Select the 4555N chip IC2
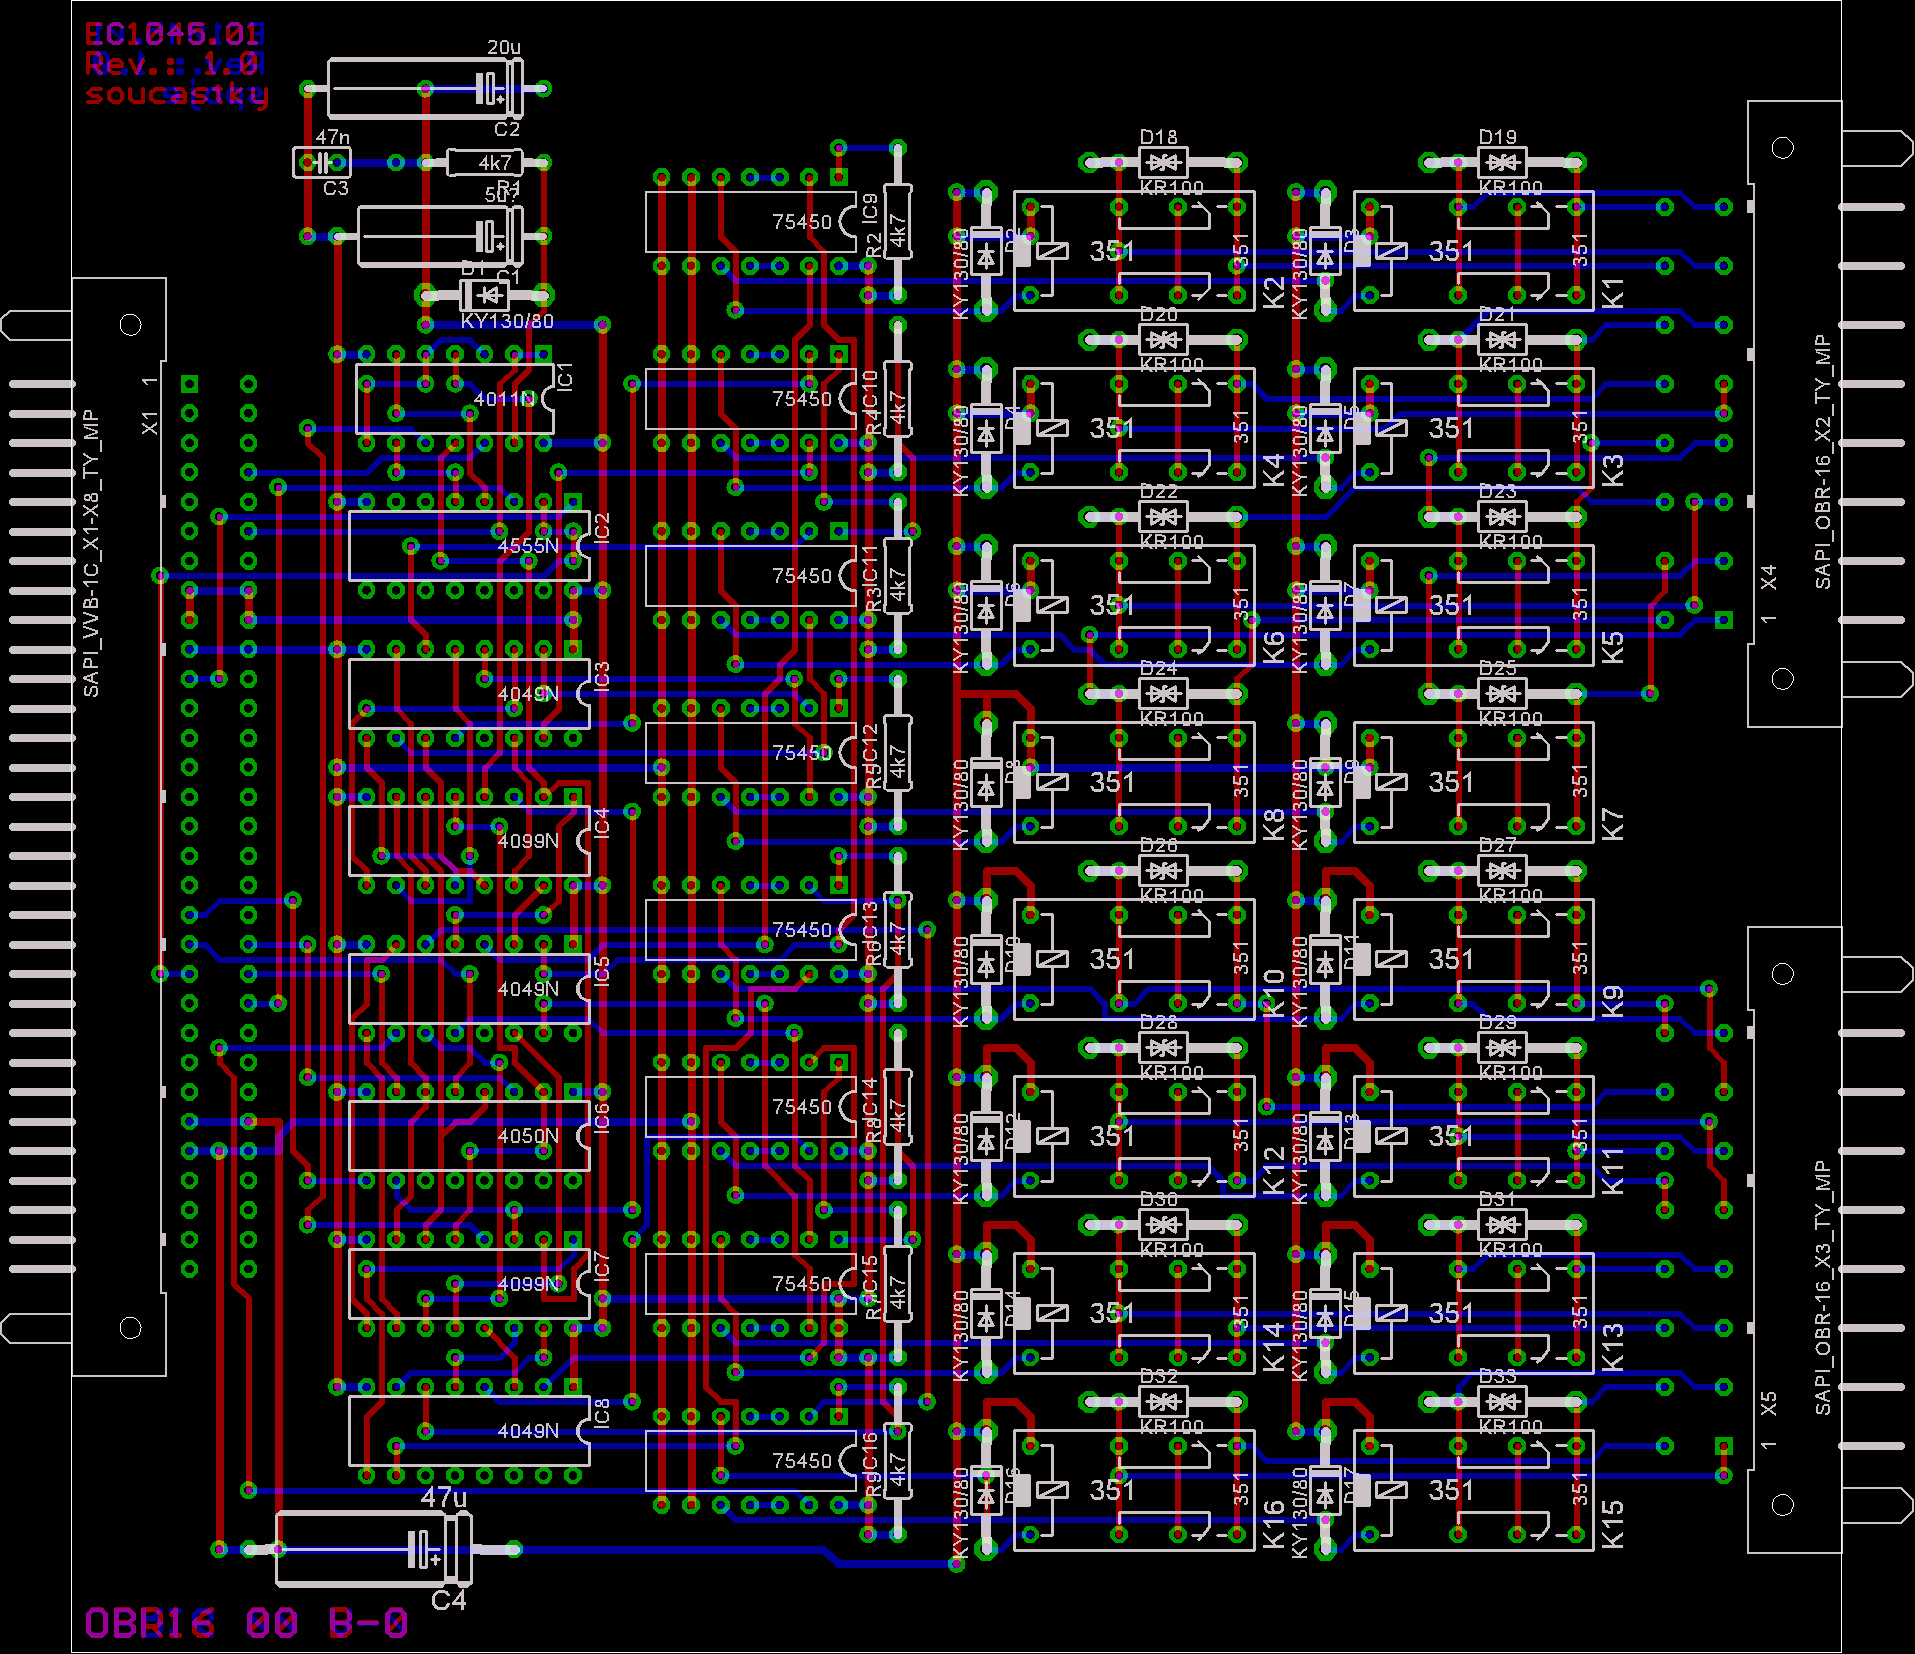Viewport: 1915px width, 1654px height. [468, 546]
